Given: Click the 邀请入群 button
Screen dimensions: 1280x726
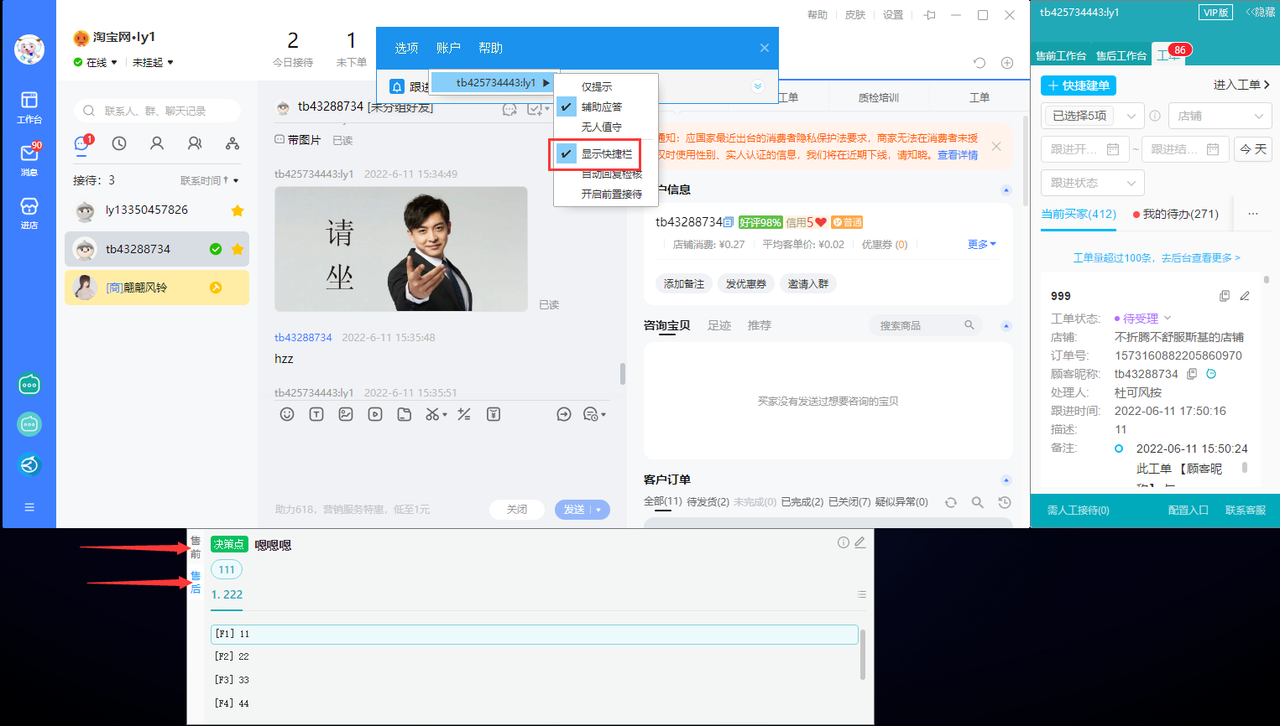Looking at the screenshot, I should (808, 284).
